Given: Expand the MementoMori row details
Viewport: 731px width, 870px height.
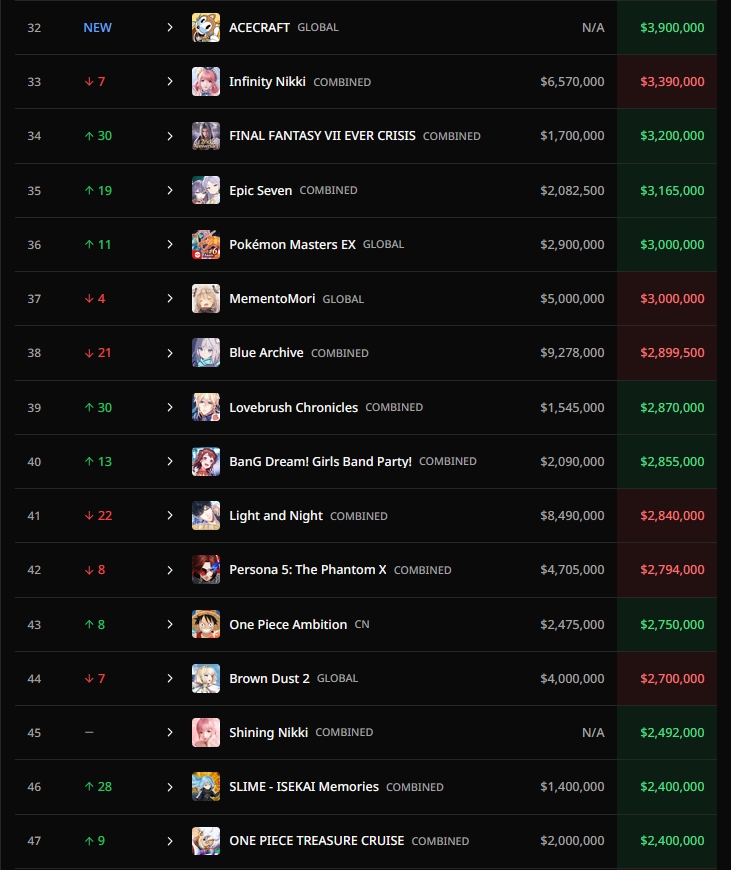Looking at the screenshot, I should [170, 299].
